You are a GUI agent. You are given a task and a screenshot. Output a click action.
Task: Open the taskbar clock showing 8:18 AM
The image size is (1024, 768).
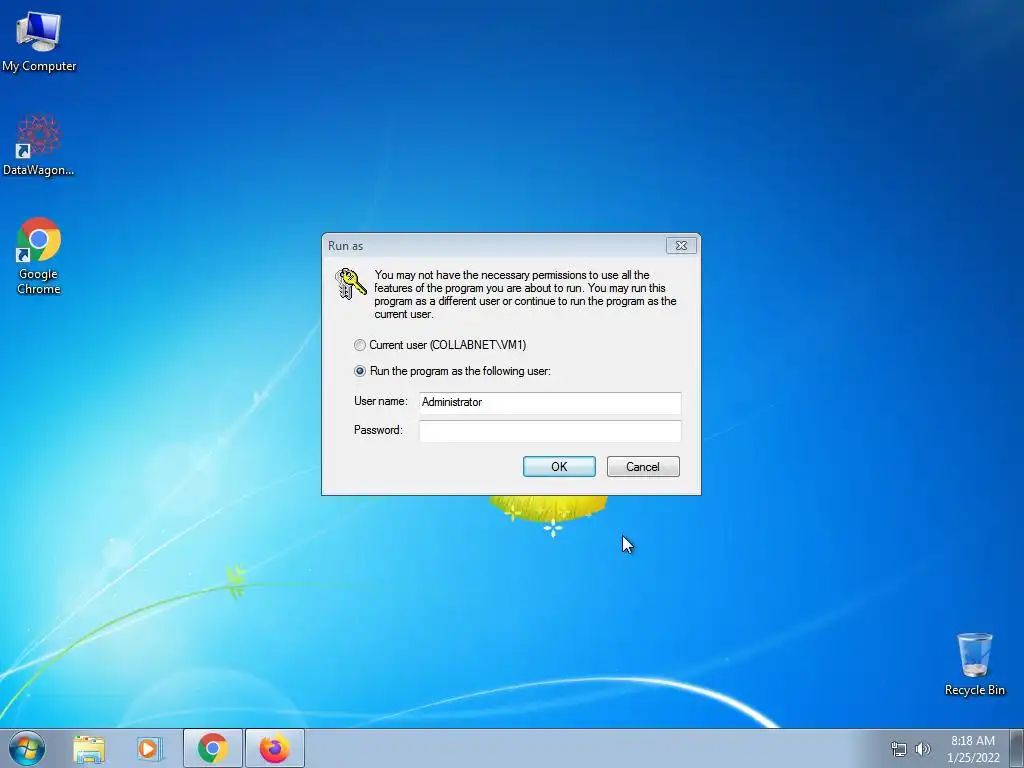tap(973, 749)
